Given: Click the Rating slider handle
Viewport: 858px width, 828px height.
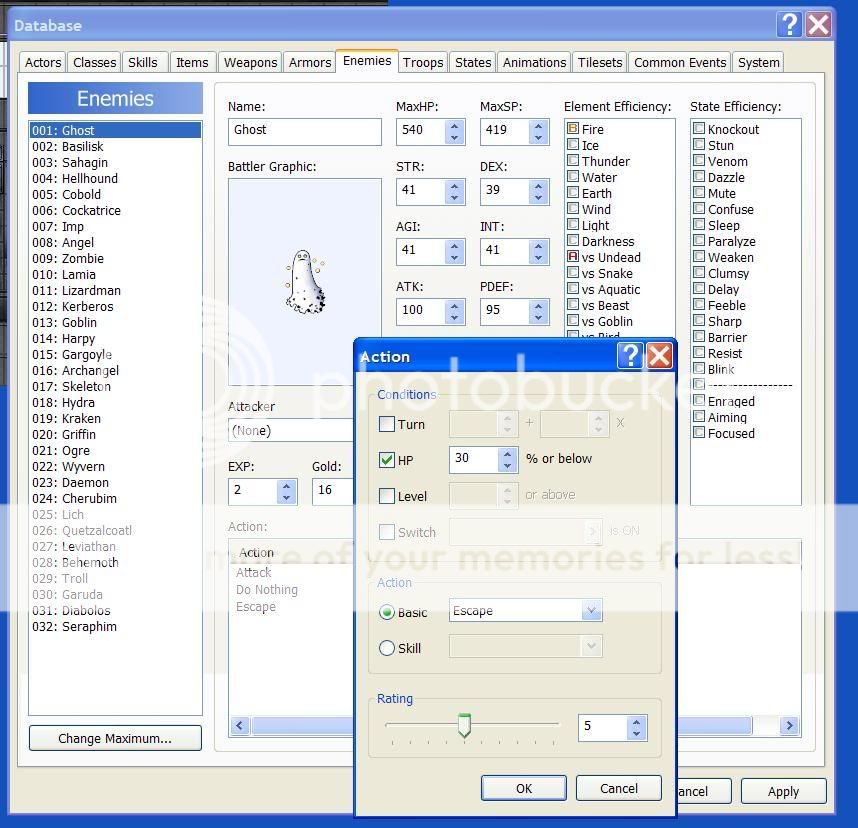Looking at the screenshot, I should 464,725.
